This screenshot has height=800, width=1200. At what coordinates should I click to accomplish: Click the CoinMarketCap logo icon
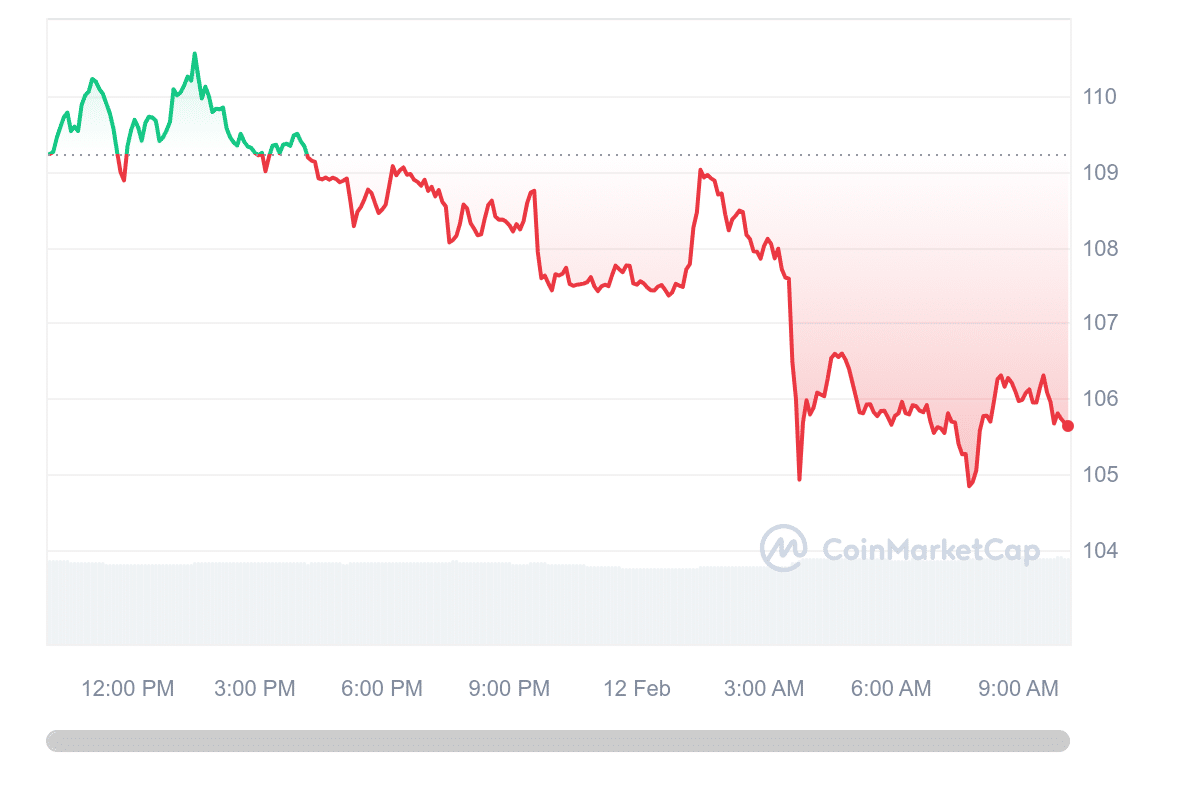point(784,548)
